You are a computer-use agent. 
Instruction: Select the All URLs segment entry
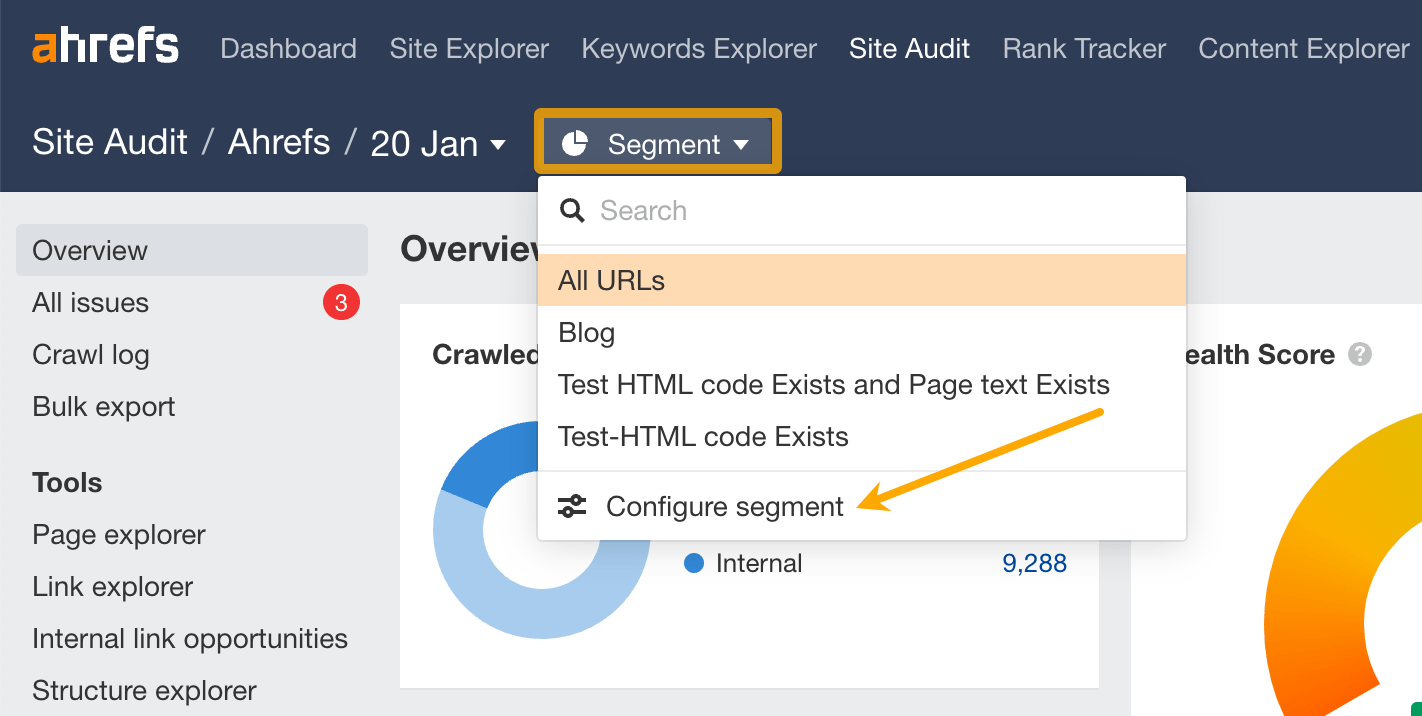pos(613,280)
